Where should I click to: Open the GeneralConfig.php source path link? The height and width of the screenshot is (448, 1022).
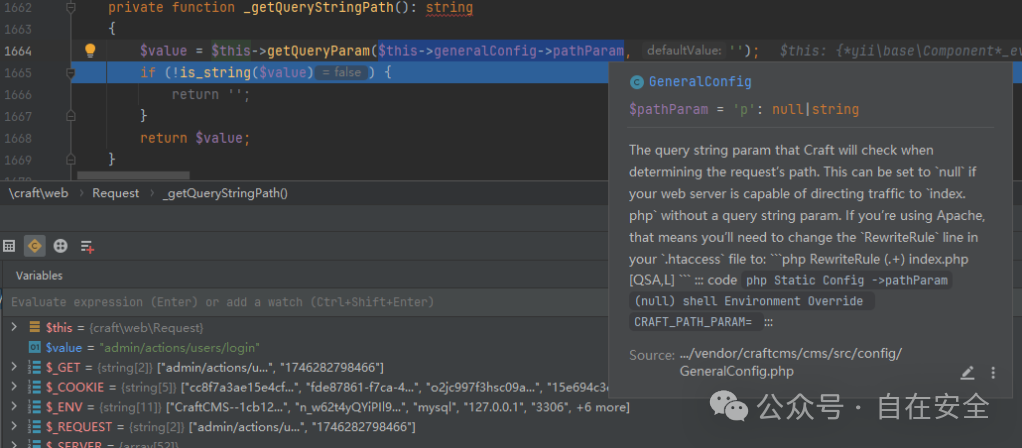pos(791,363)
